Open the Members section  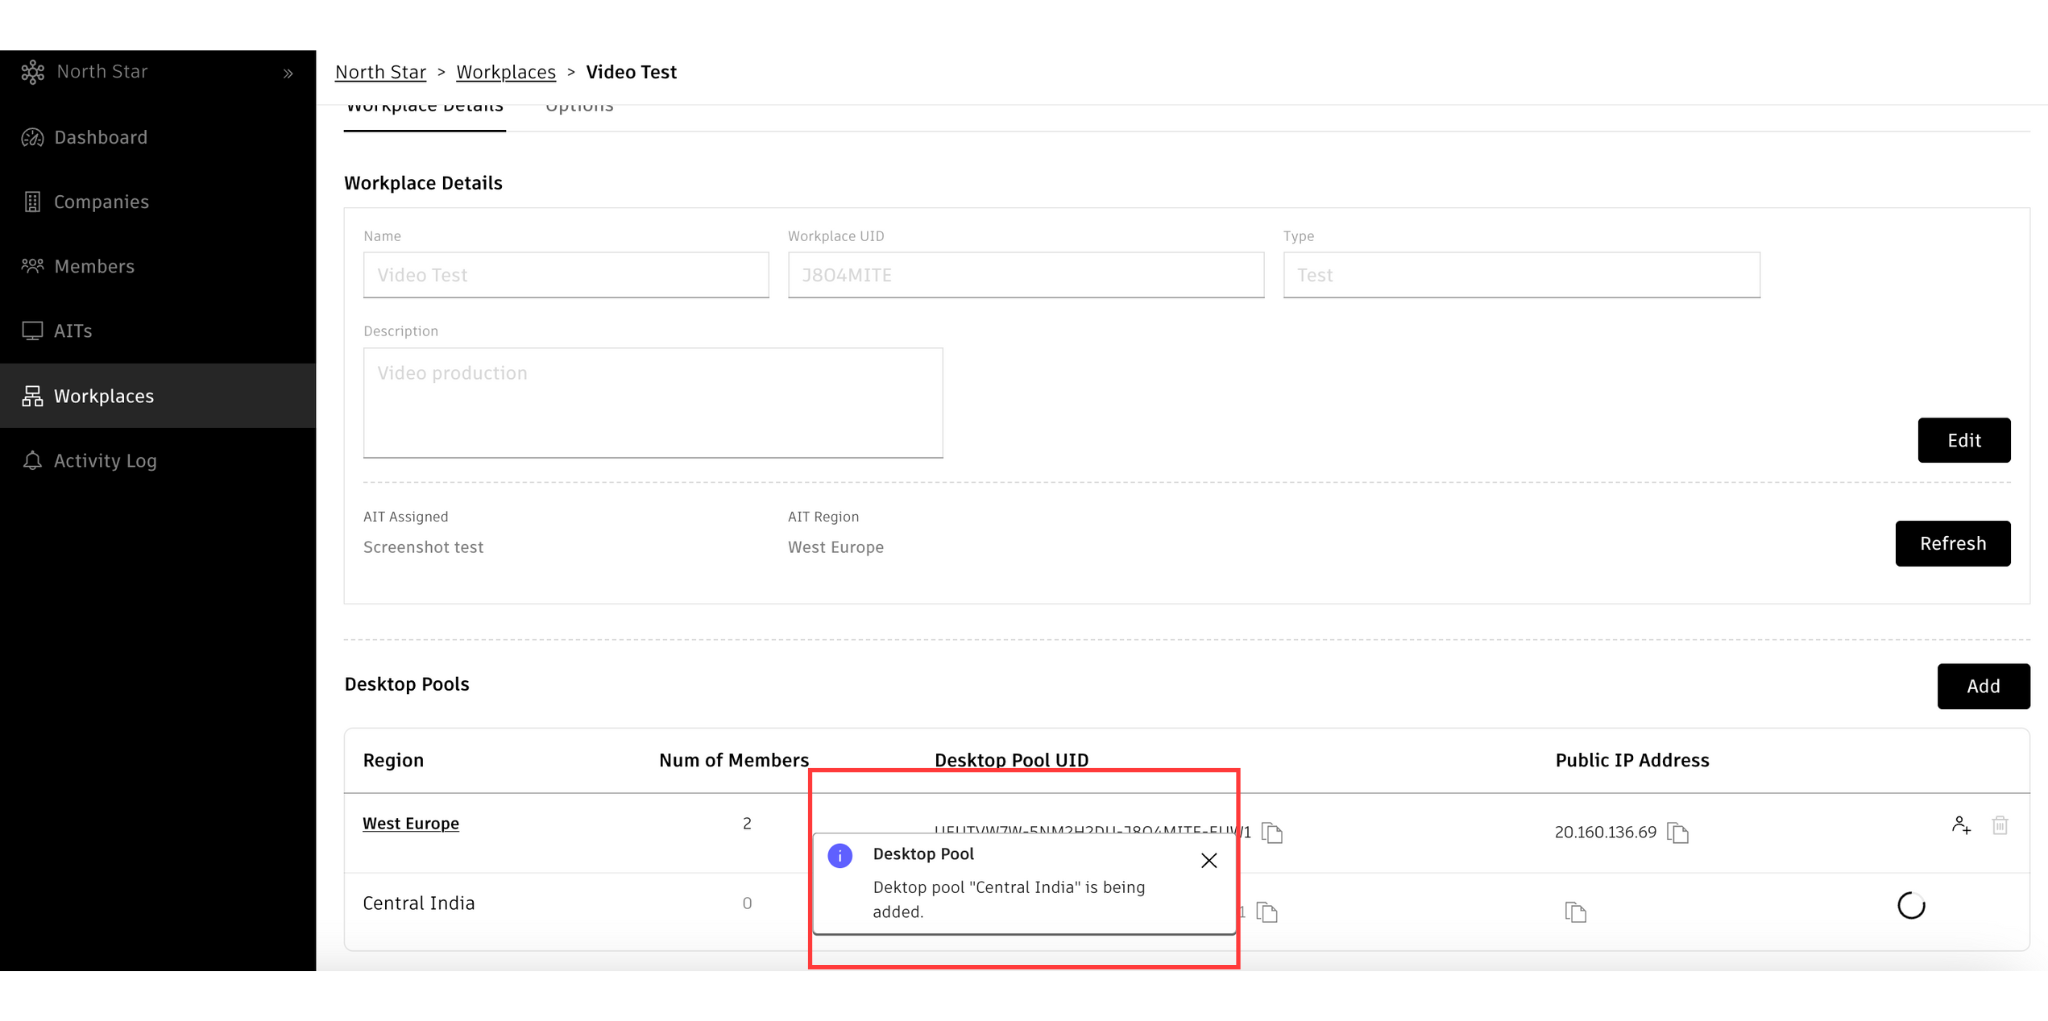click(x=94, y=266)
